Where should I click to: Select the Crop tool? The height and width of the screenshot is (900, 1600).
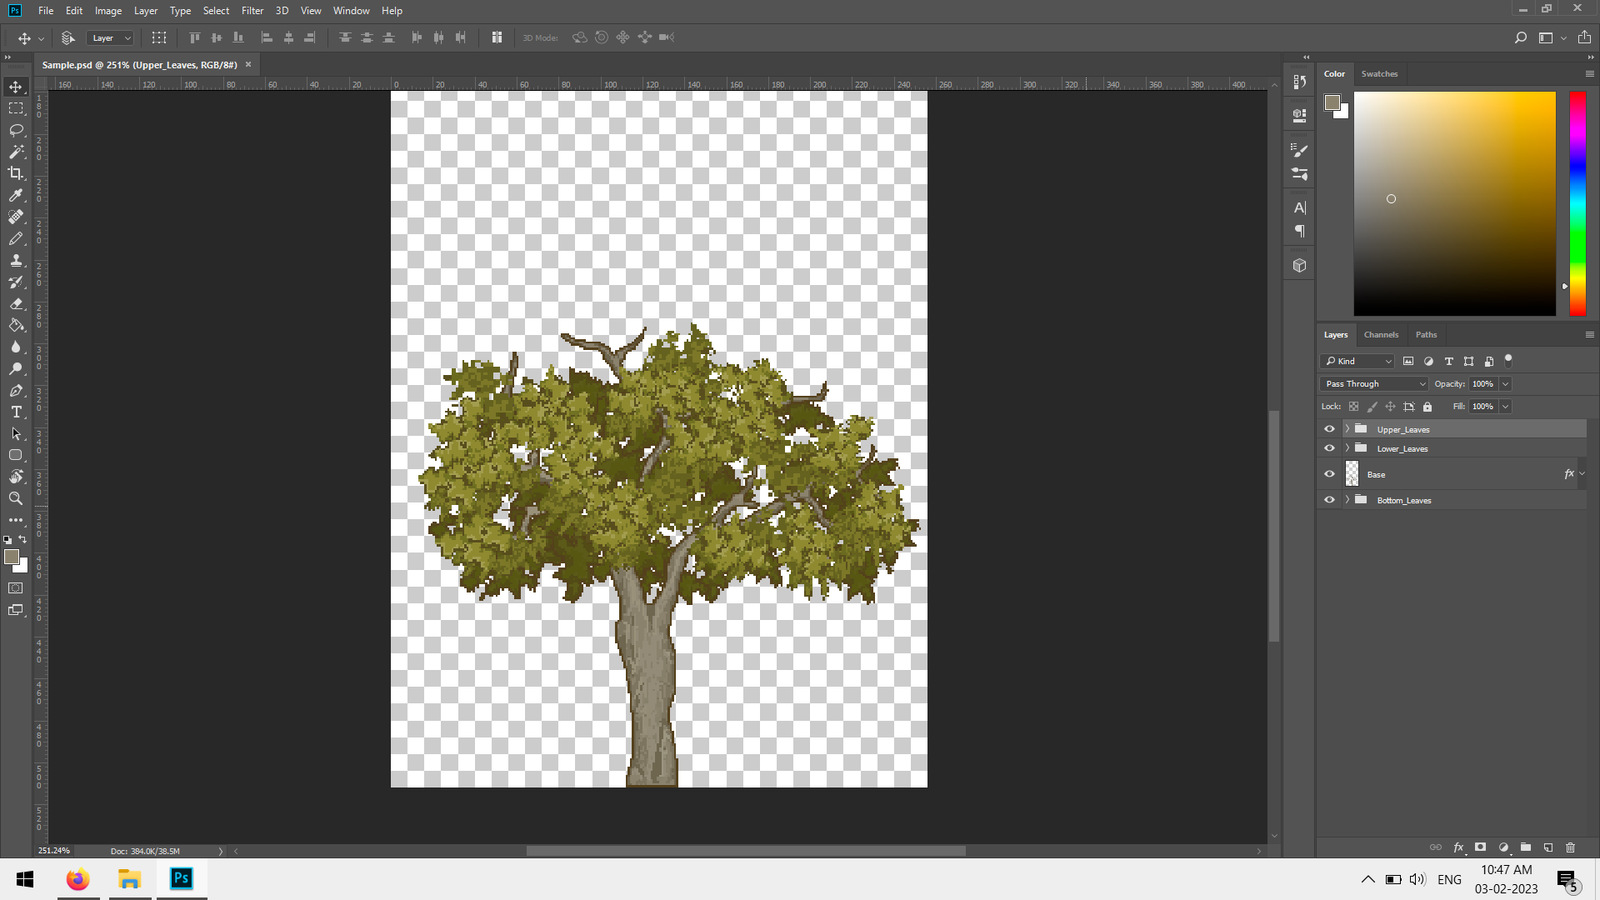point(16,174)
